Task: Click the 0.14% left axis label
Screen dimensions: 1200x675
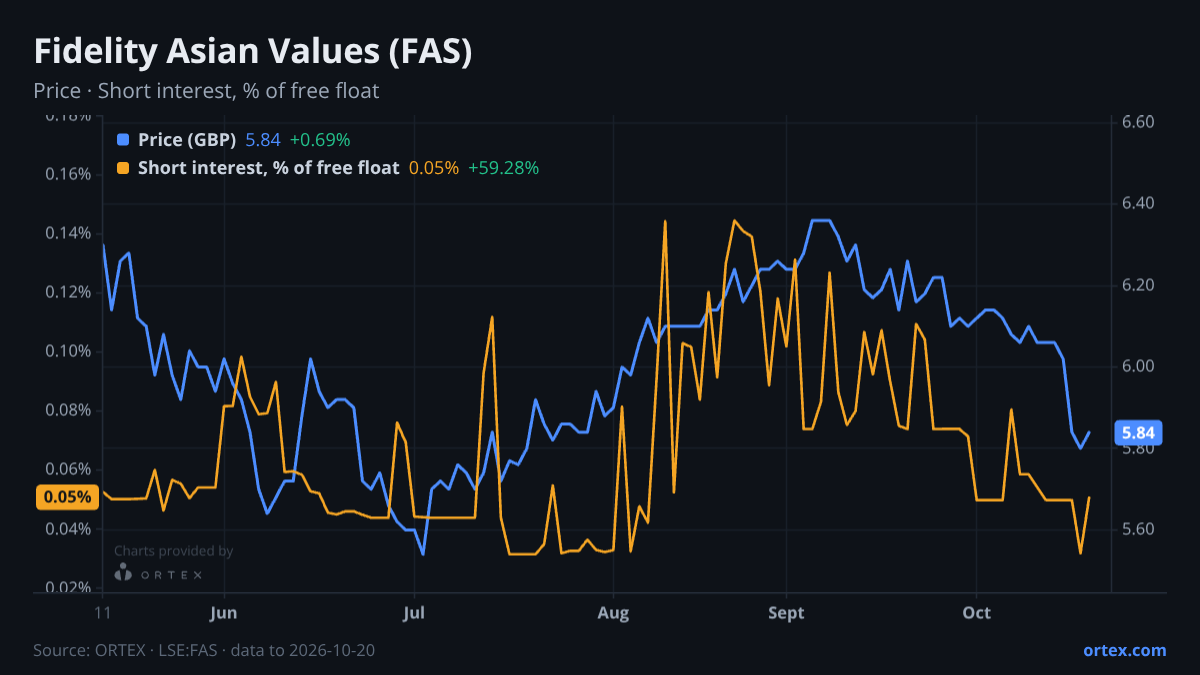Action: 68,233
